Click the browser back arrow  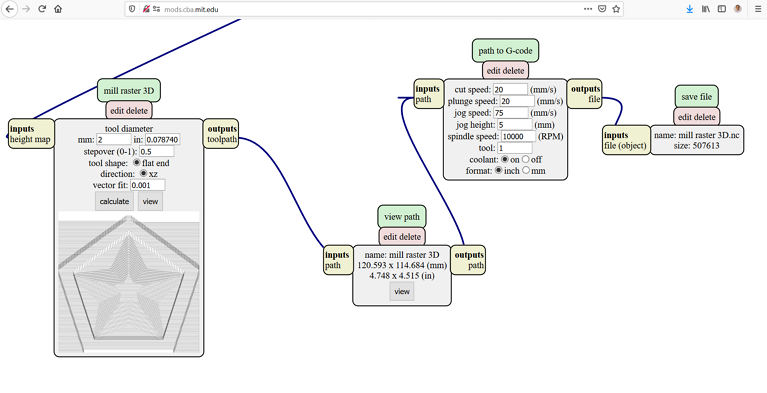pyautogui.click(x=9, y=9)
